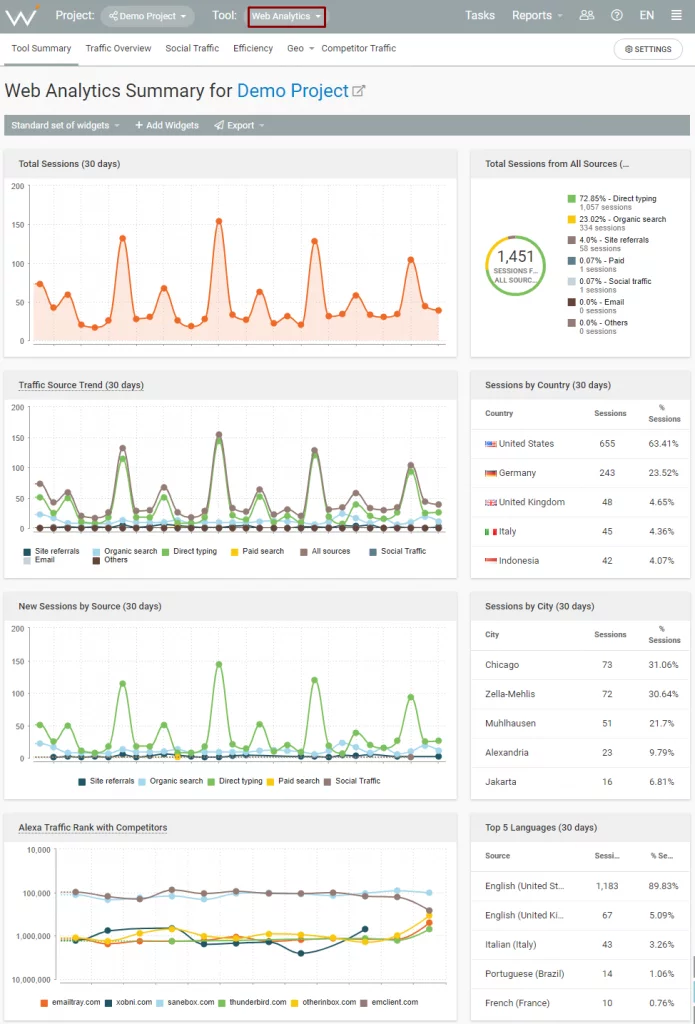
Task: Click the external link icon beside Demo Project
Action: click(359, 91)
